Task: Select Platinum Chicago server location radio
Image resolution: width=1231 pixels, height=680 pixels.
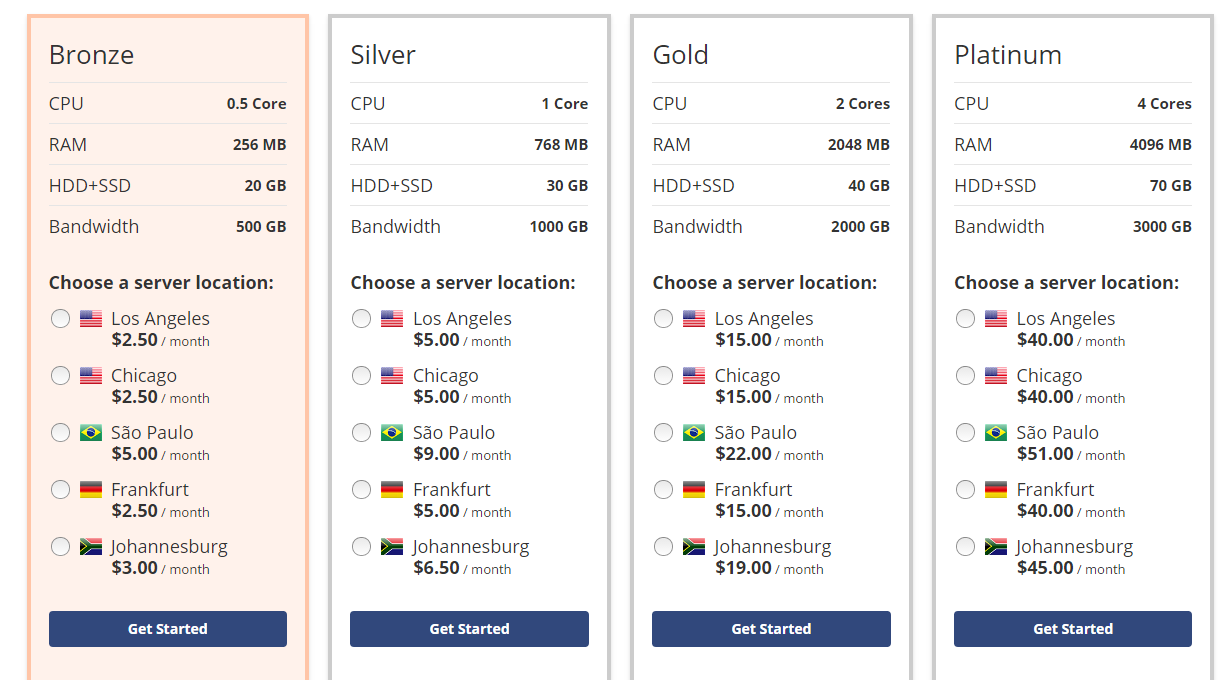Action: [965, 376]
